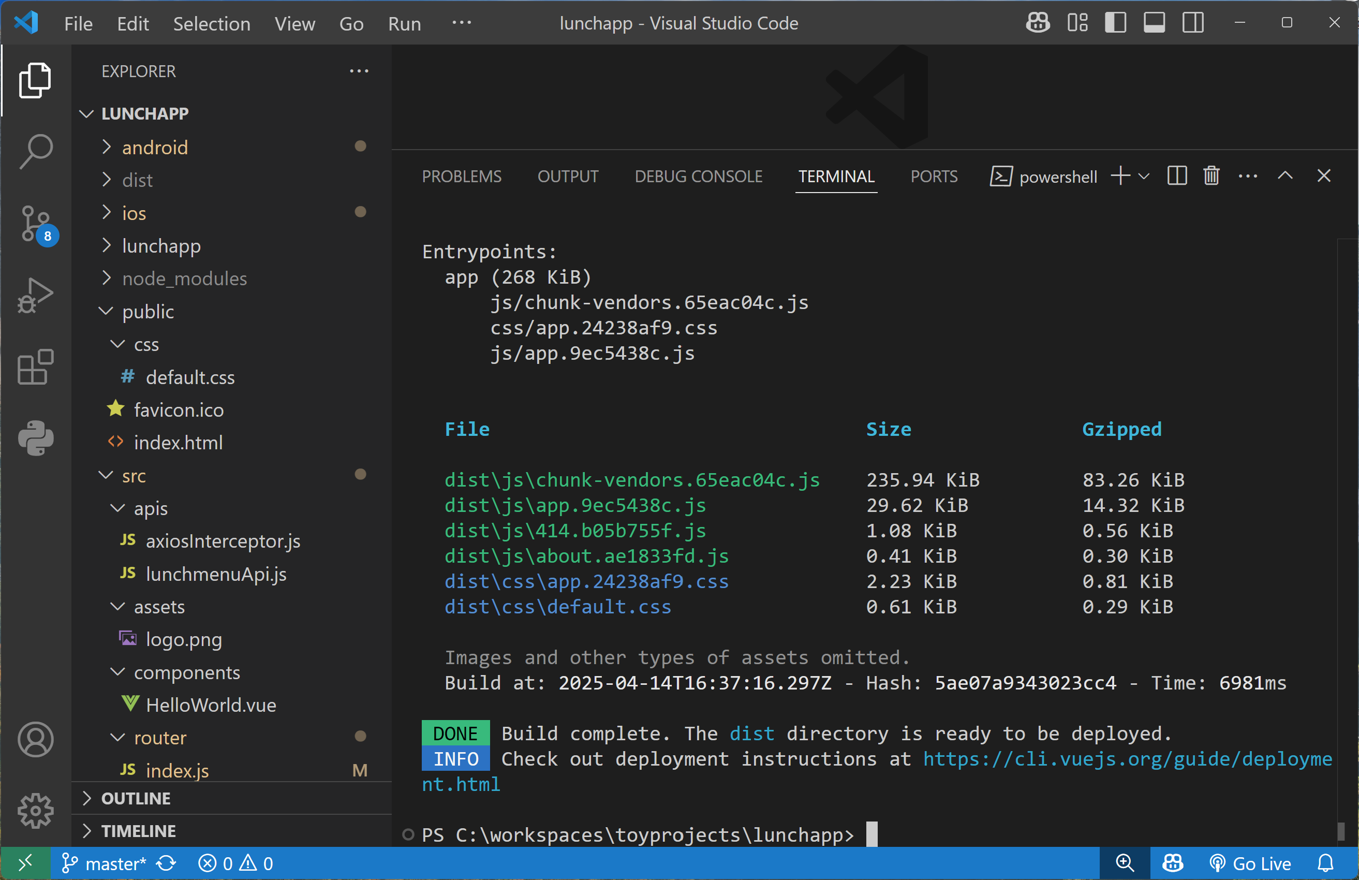Open Copilot status in status bar
1359x880 pixels.
point(1173,863)
